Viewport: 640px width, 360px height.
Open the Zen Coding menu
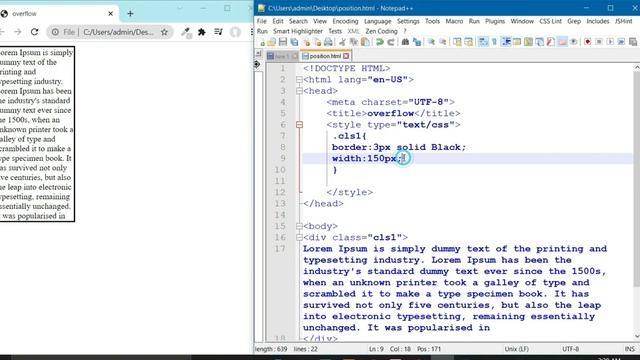click(381, 31)
